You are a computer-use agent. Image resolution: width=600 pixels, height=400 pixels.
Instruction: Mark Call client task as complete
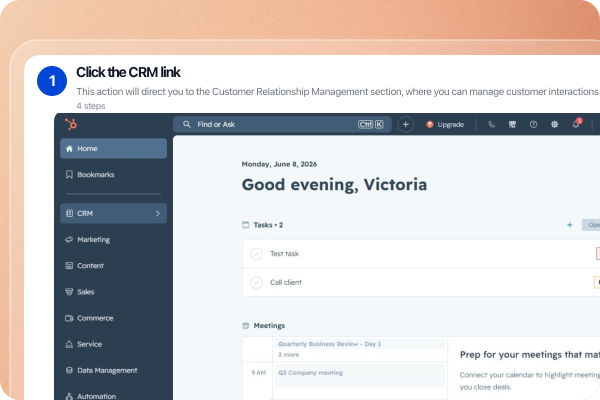(256, 282)
